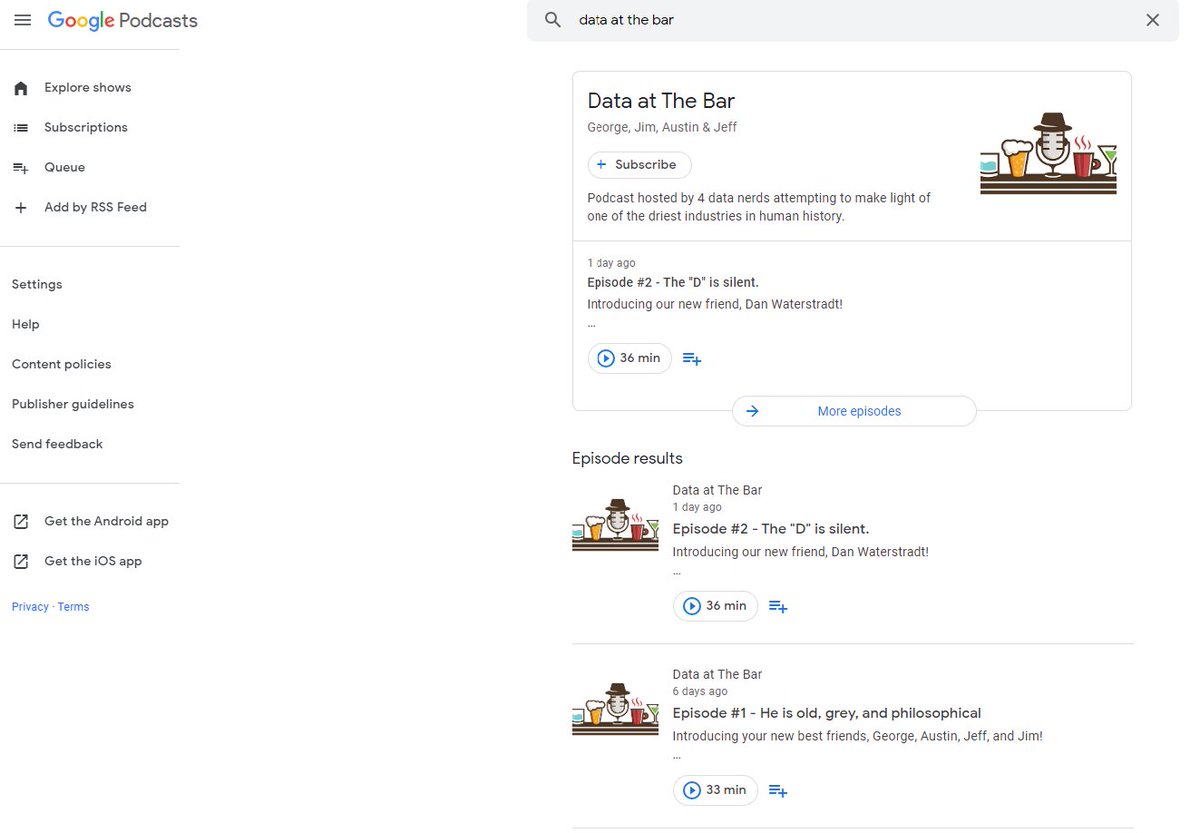The height and width of the screenshot is (833, 1200).
Task: Open the hamburger main menu
Action: [x=22, y=20]
